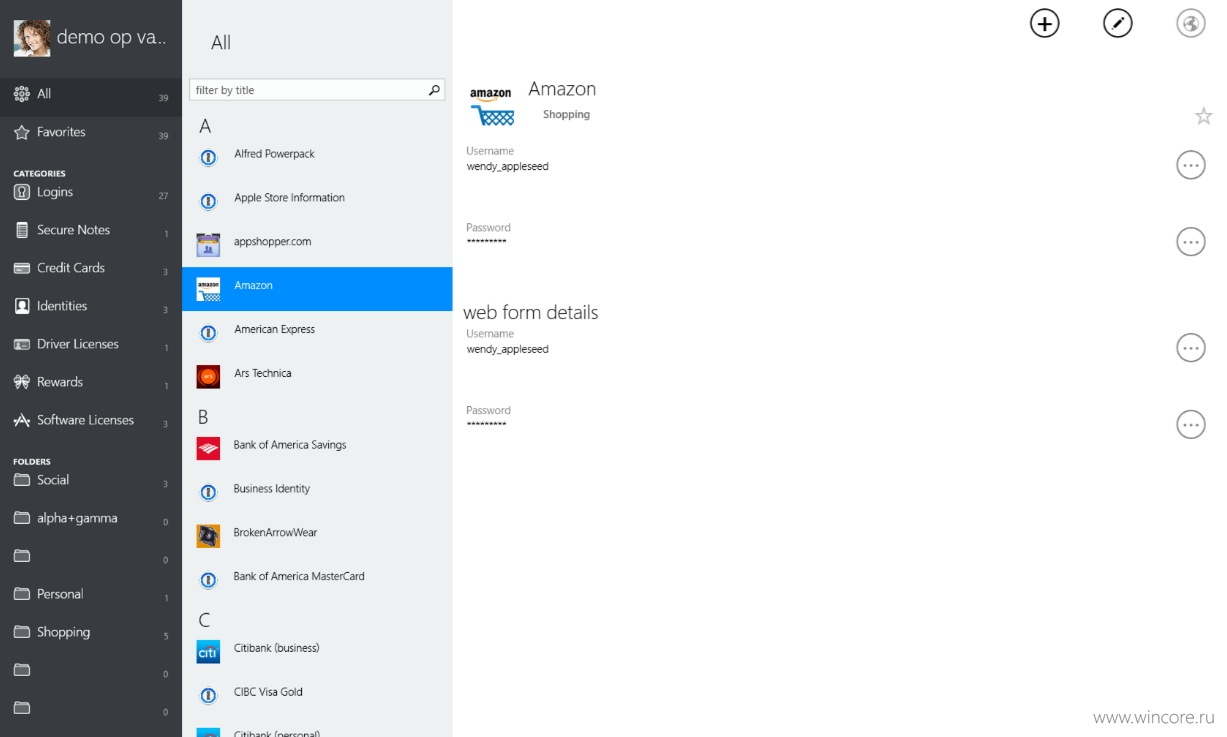Click the Business Identity keyhole icon
Viewport: 1227px width, 737px height.
click(208, 492)
